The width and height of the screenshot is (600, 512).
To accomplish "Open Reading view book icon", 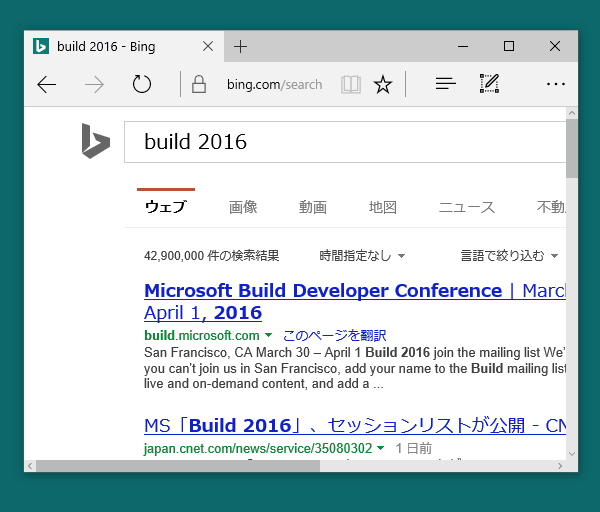I will point(351,84).
